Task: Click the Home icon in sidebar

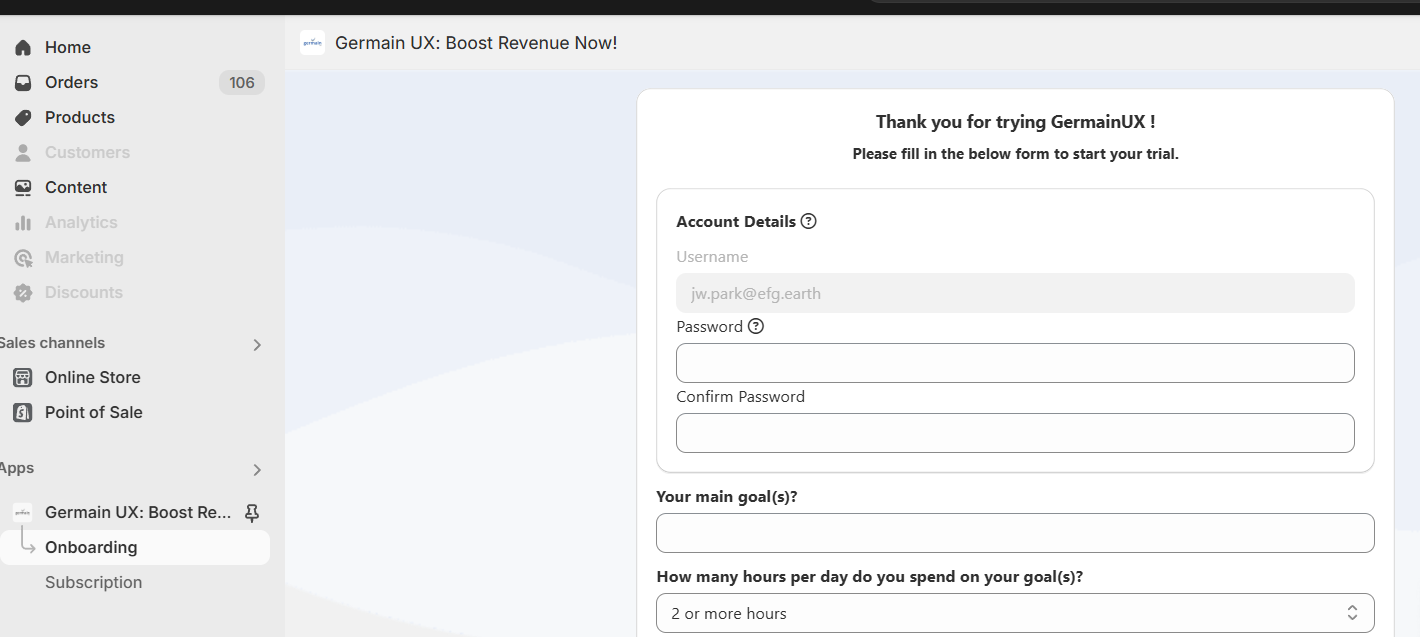Action: point(23,47)
